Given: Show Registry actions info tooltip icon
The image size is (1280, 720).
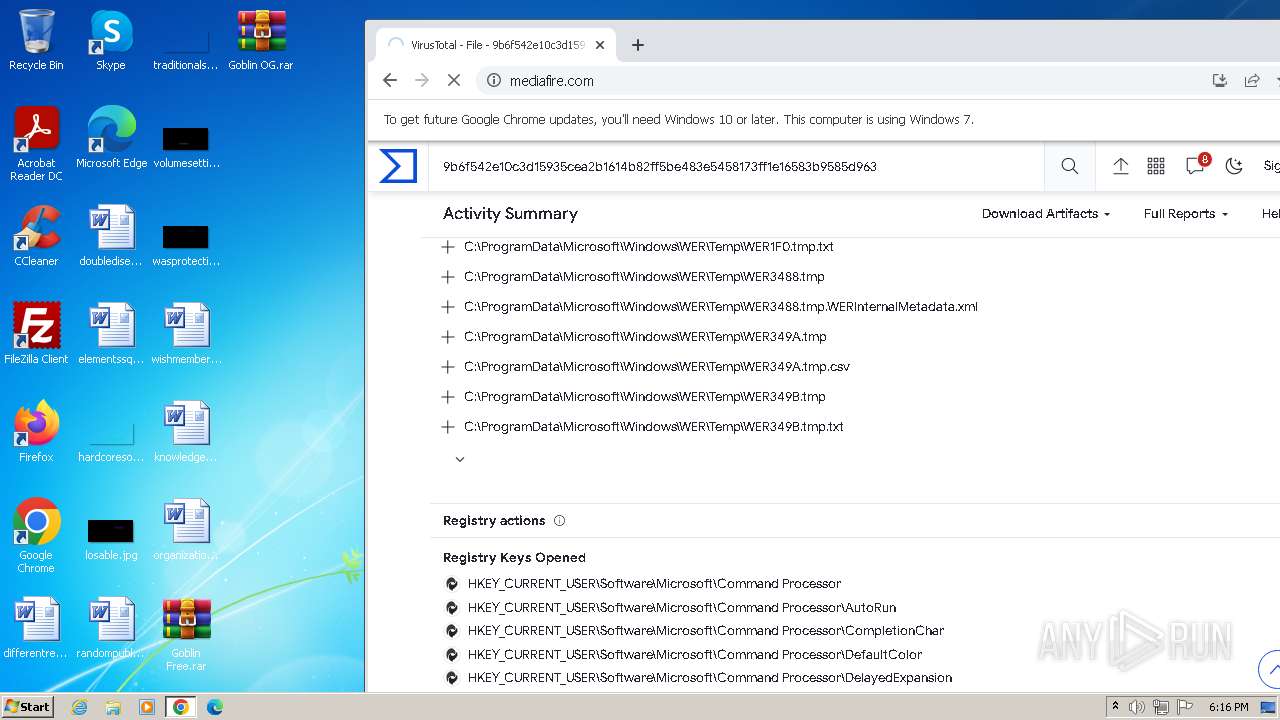Looking at the screenshot, I should point(559,521).
